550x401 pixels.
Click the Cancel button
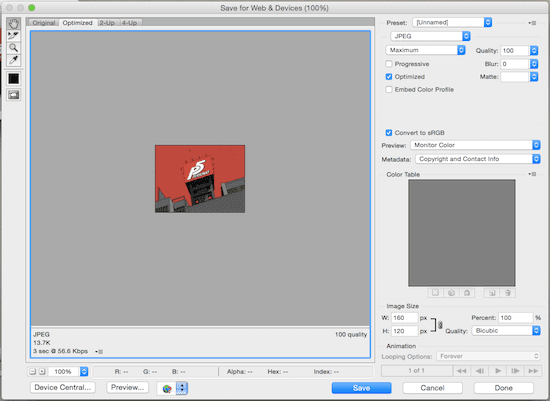[x=432, y=388]
